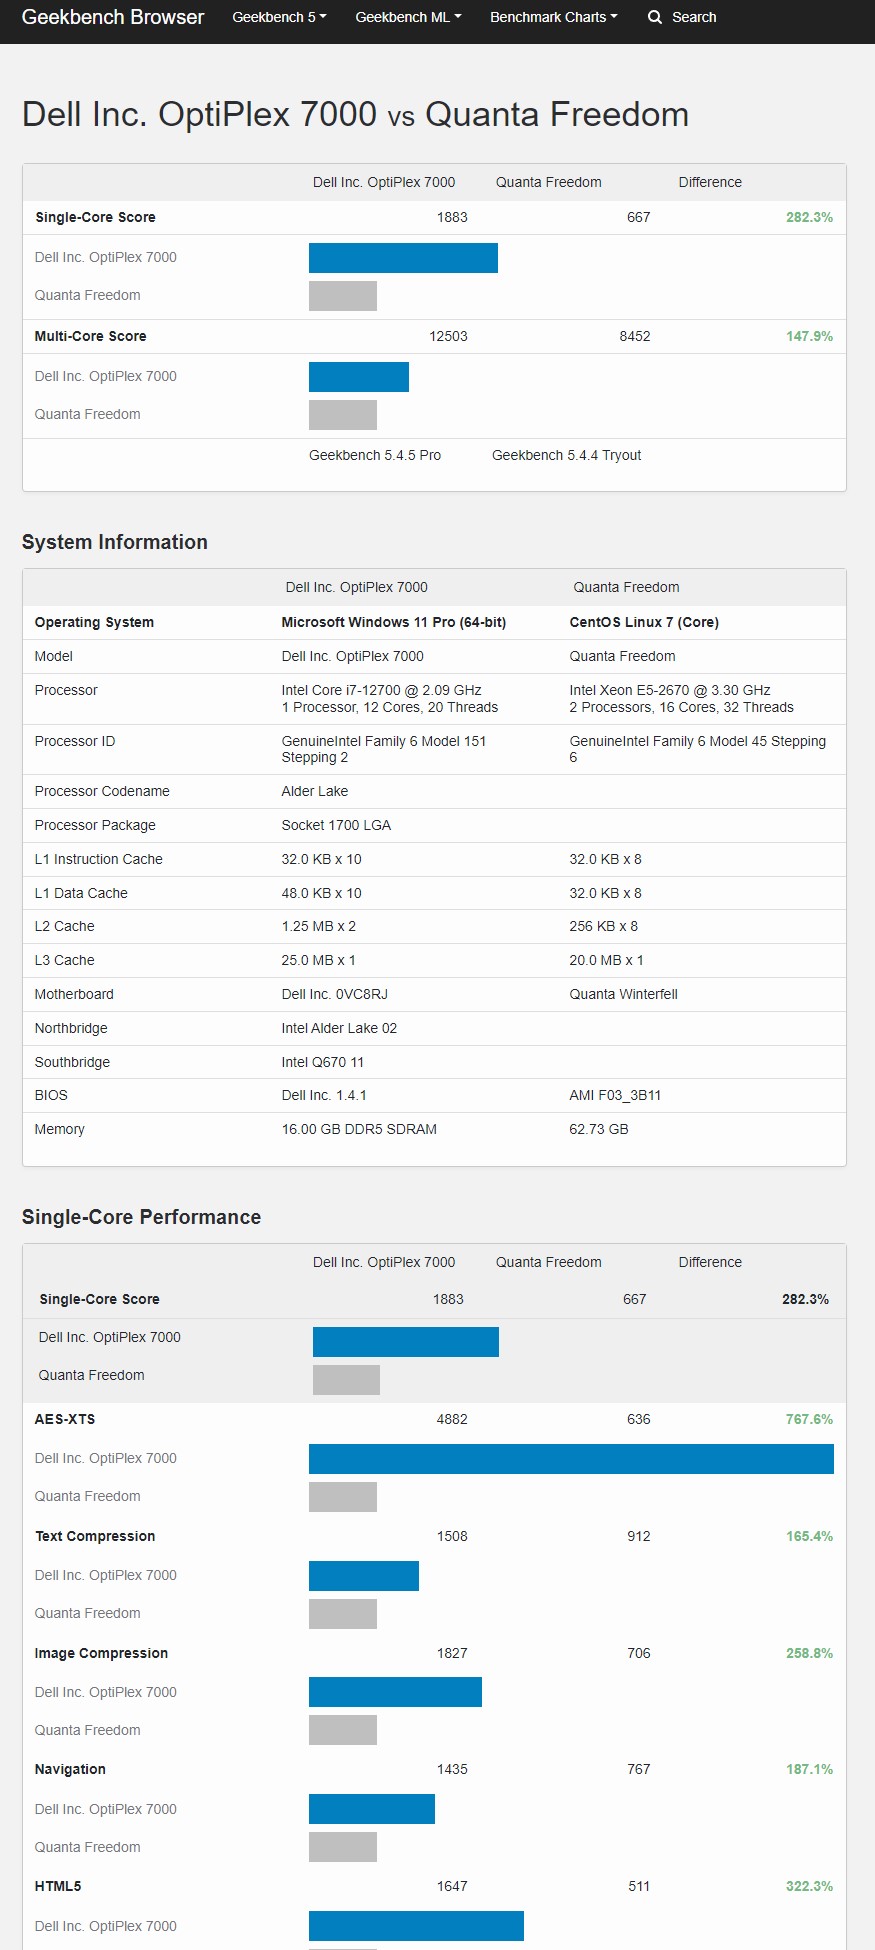Open the Geekbench 5 dropdown menu
This screenshot has height=1950, width=875.
(x=279, y=17)
